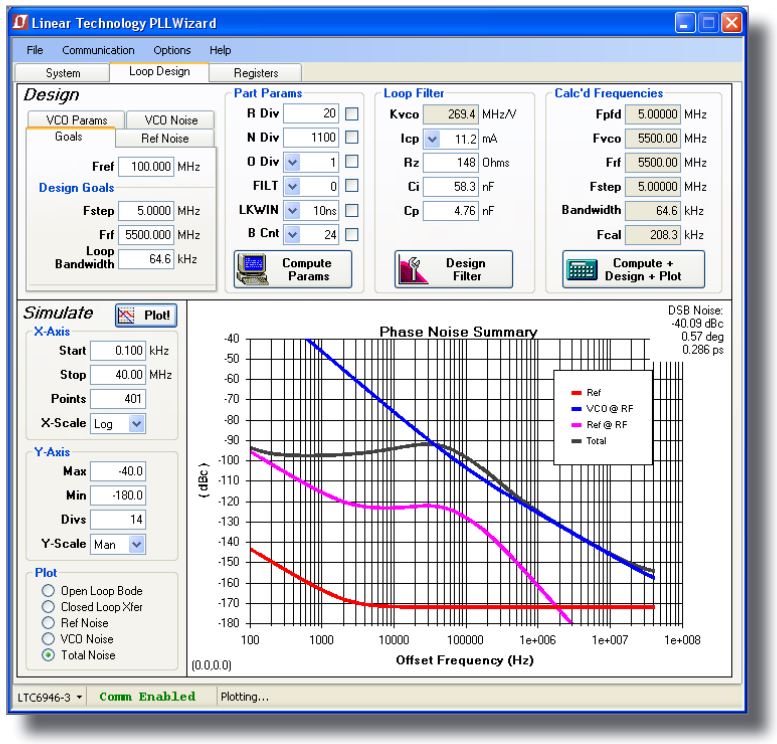The width and height of the screenshot is (777, 744).
Task: Click the Loop Bandwidth input field
Action: (x=144, y=259)
